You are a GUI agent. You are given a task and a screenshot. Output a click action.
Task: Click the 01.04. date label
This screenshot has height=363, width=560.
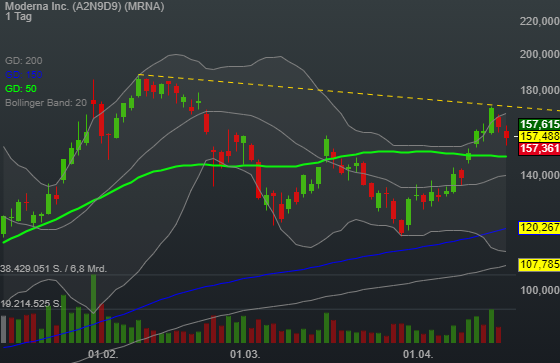418,354
